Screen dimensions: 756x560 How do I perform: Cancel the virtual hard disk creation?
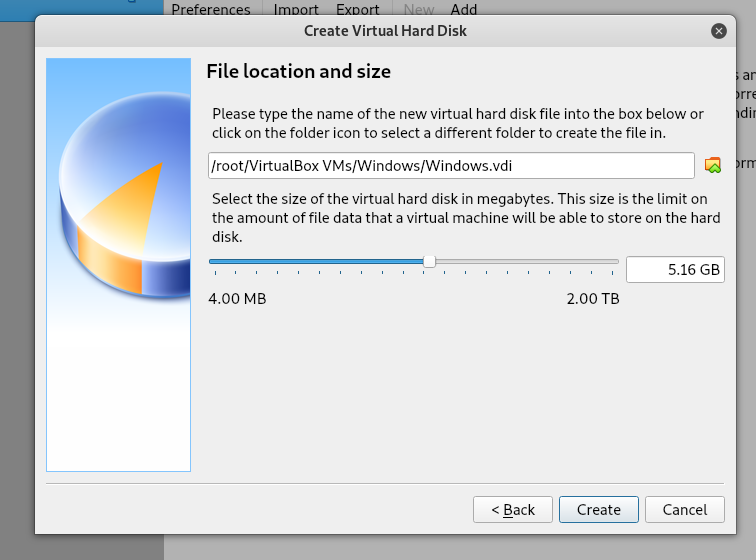pos(685,509)
